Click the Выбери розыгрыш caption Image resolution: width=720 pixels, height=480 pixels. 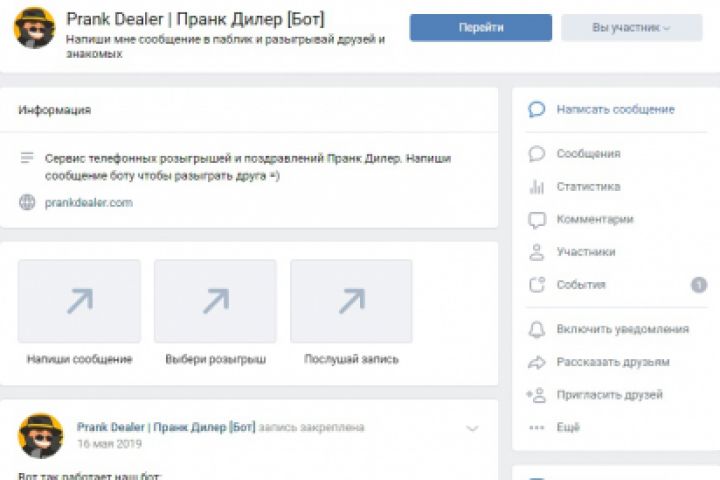[215, 359]
